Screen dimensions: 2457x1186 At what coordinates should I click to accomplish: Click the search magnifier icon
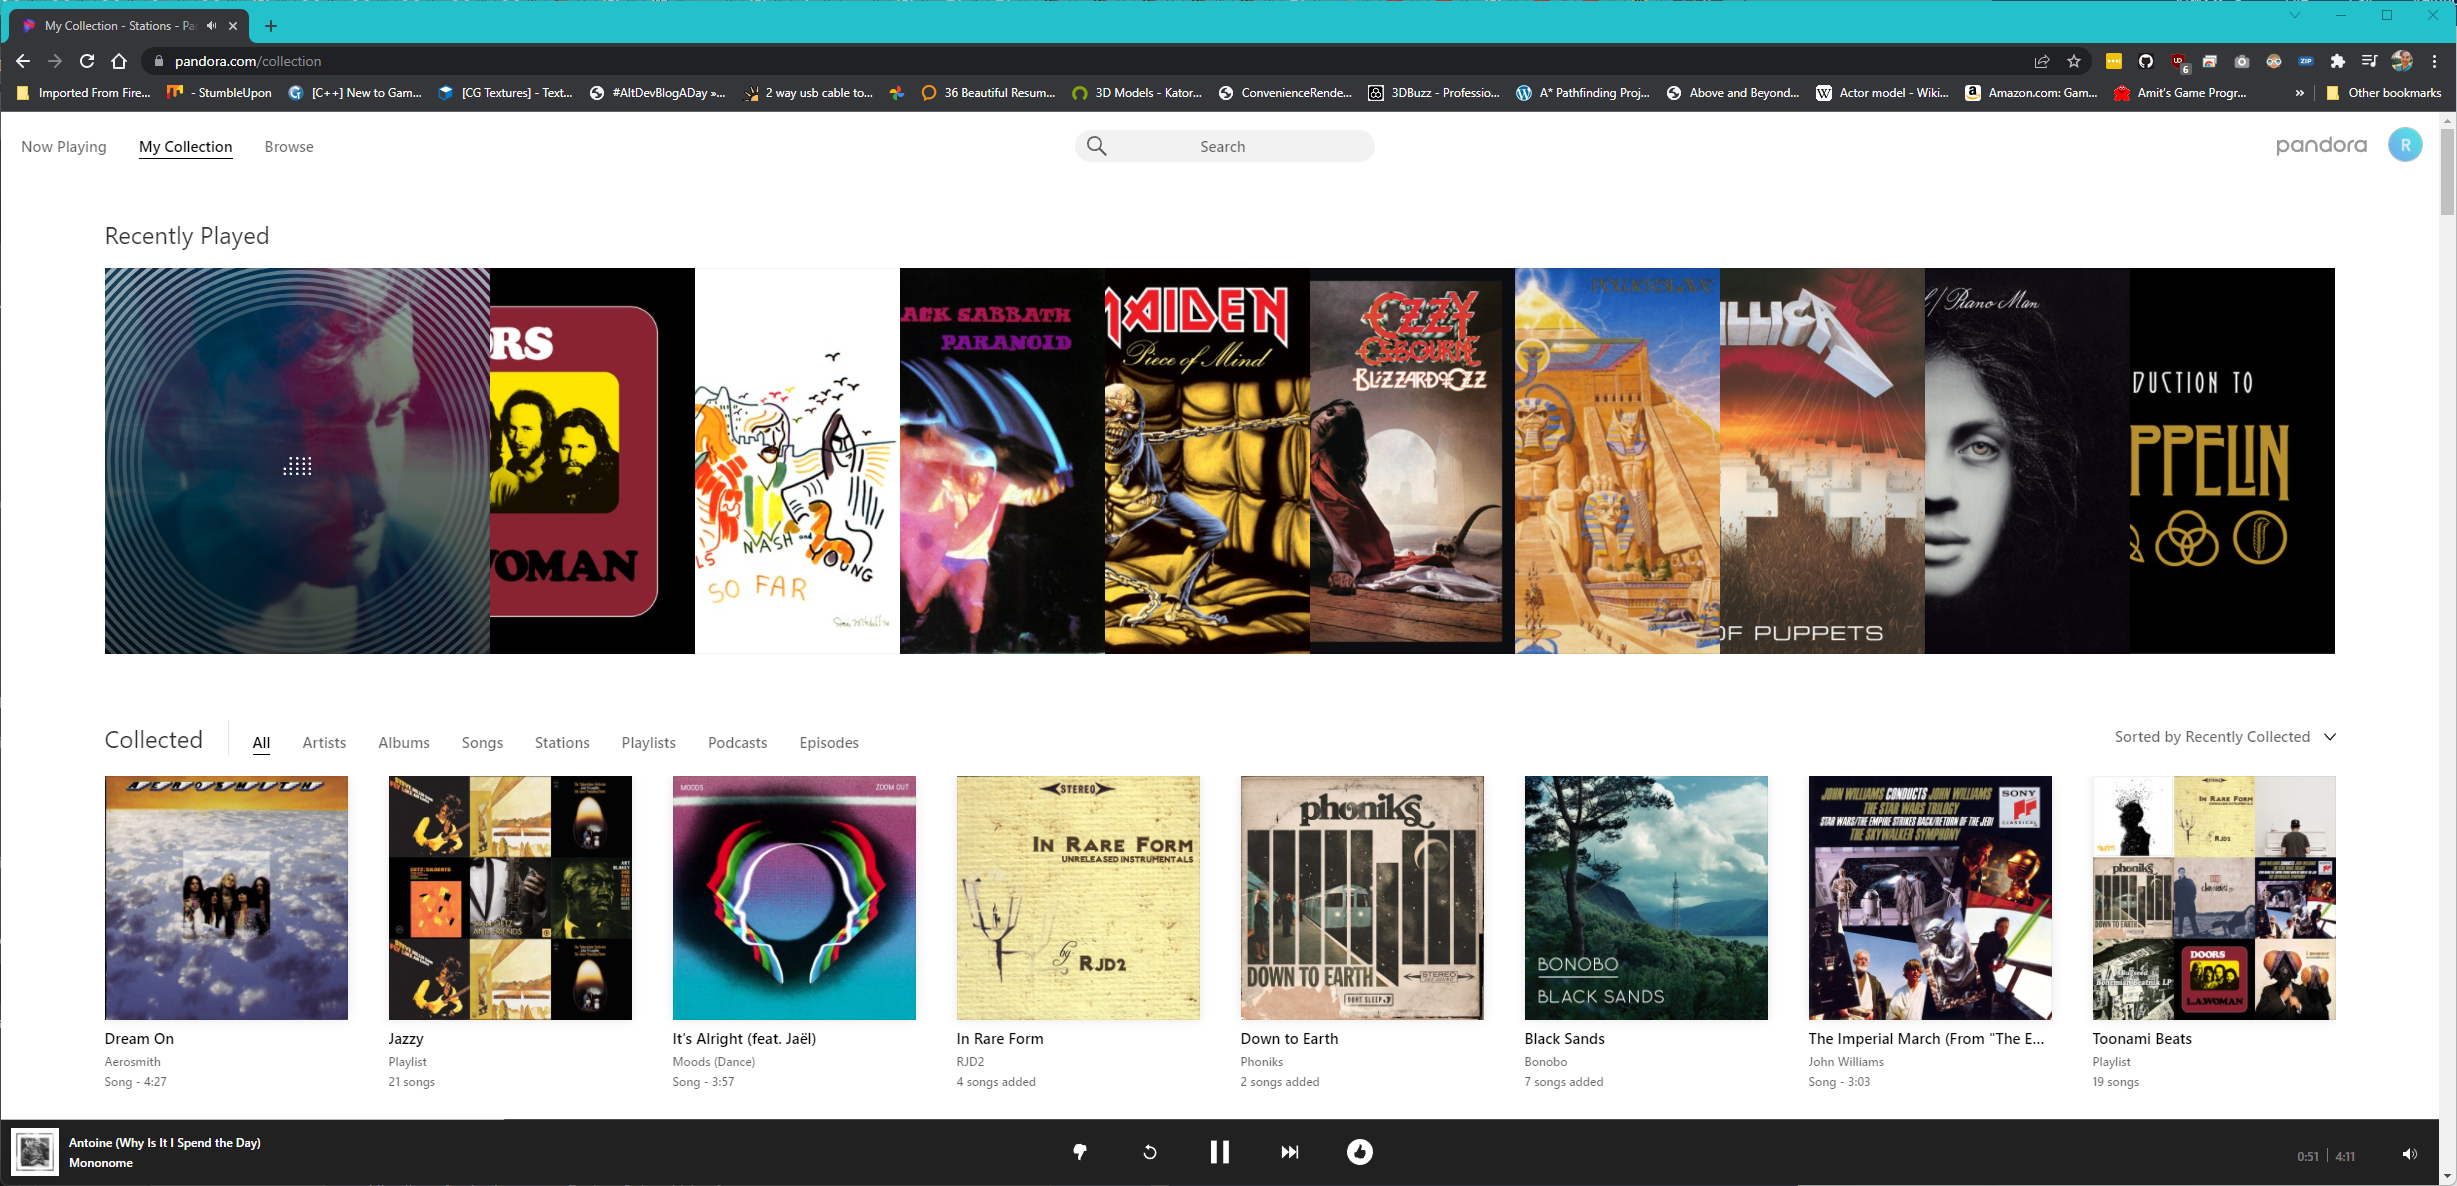point(1097,146)
